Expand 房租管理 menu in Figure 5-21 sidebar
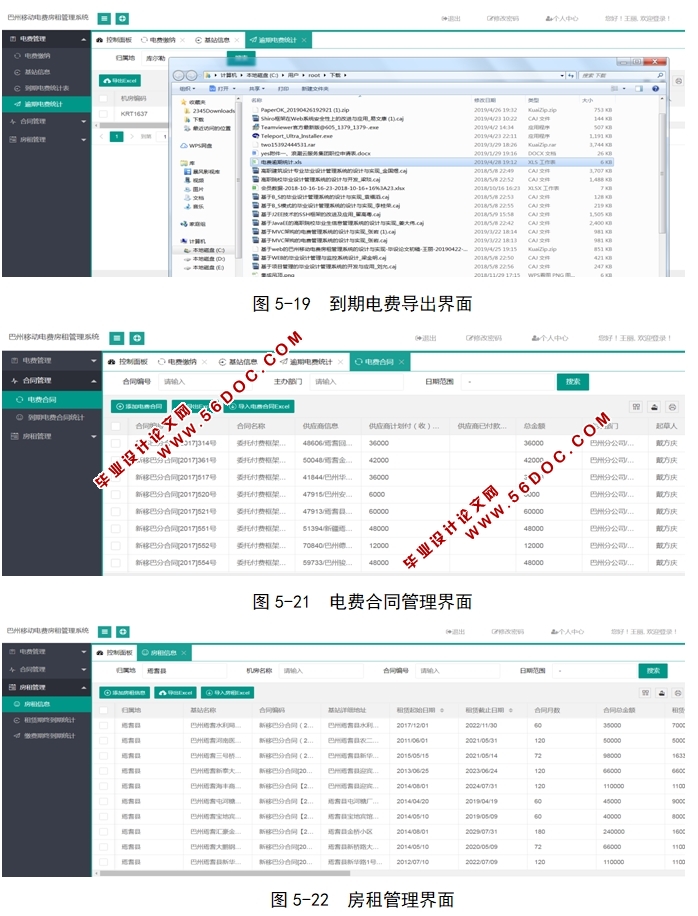The width and height of the screenshot is (698, 916). click(x=53, y=436)
